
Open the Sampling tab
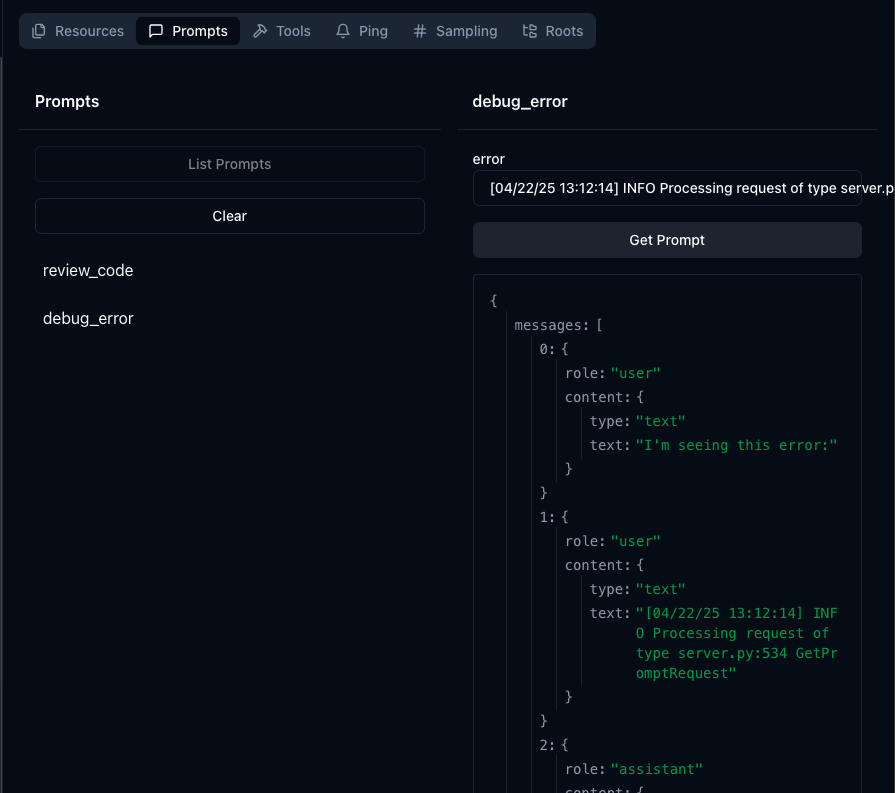coord(455,31)
